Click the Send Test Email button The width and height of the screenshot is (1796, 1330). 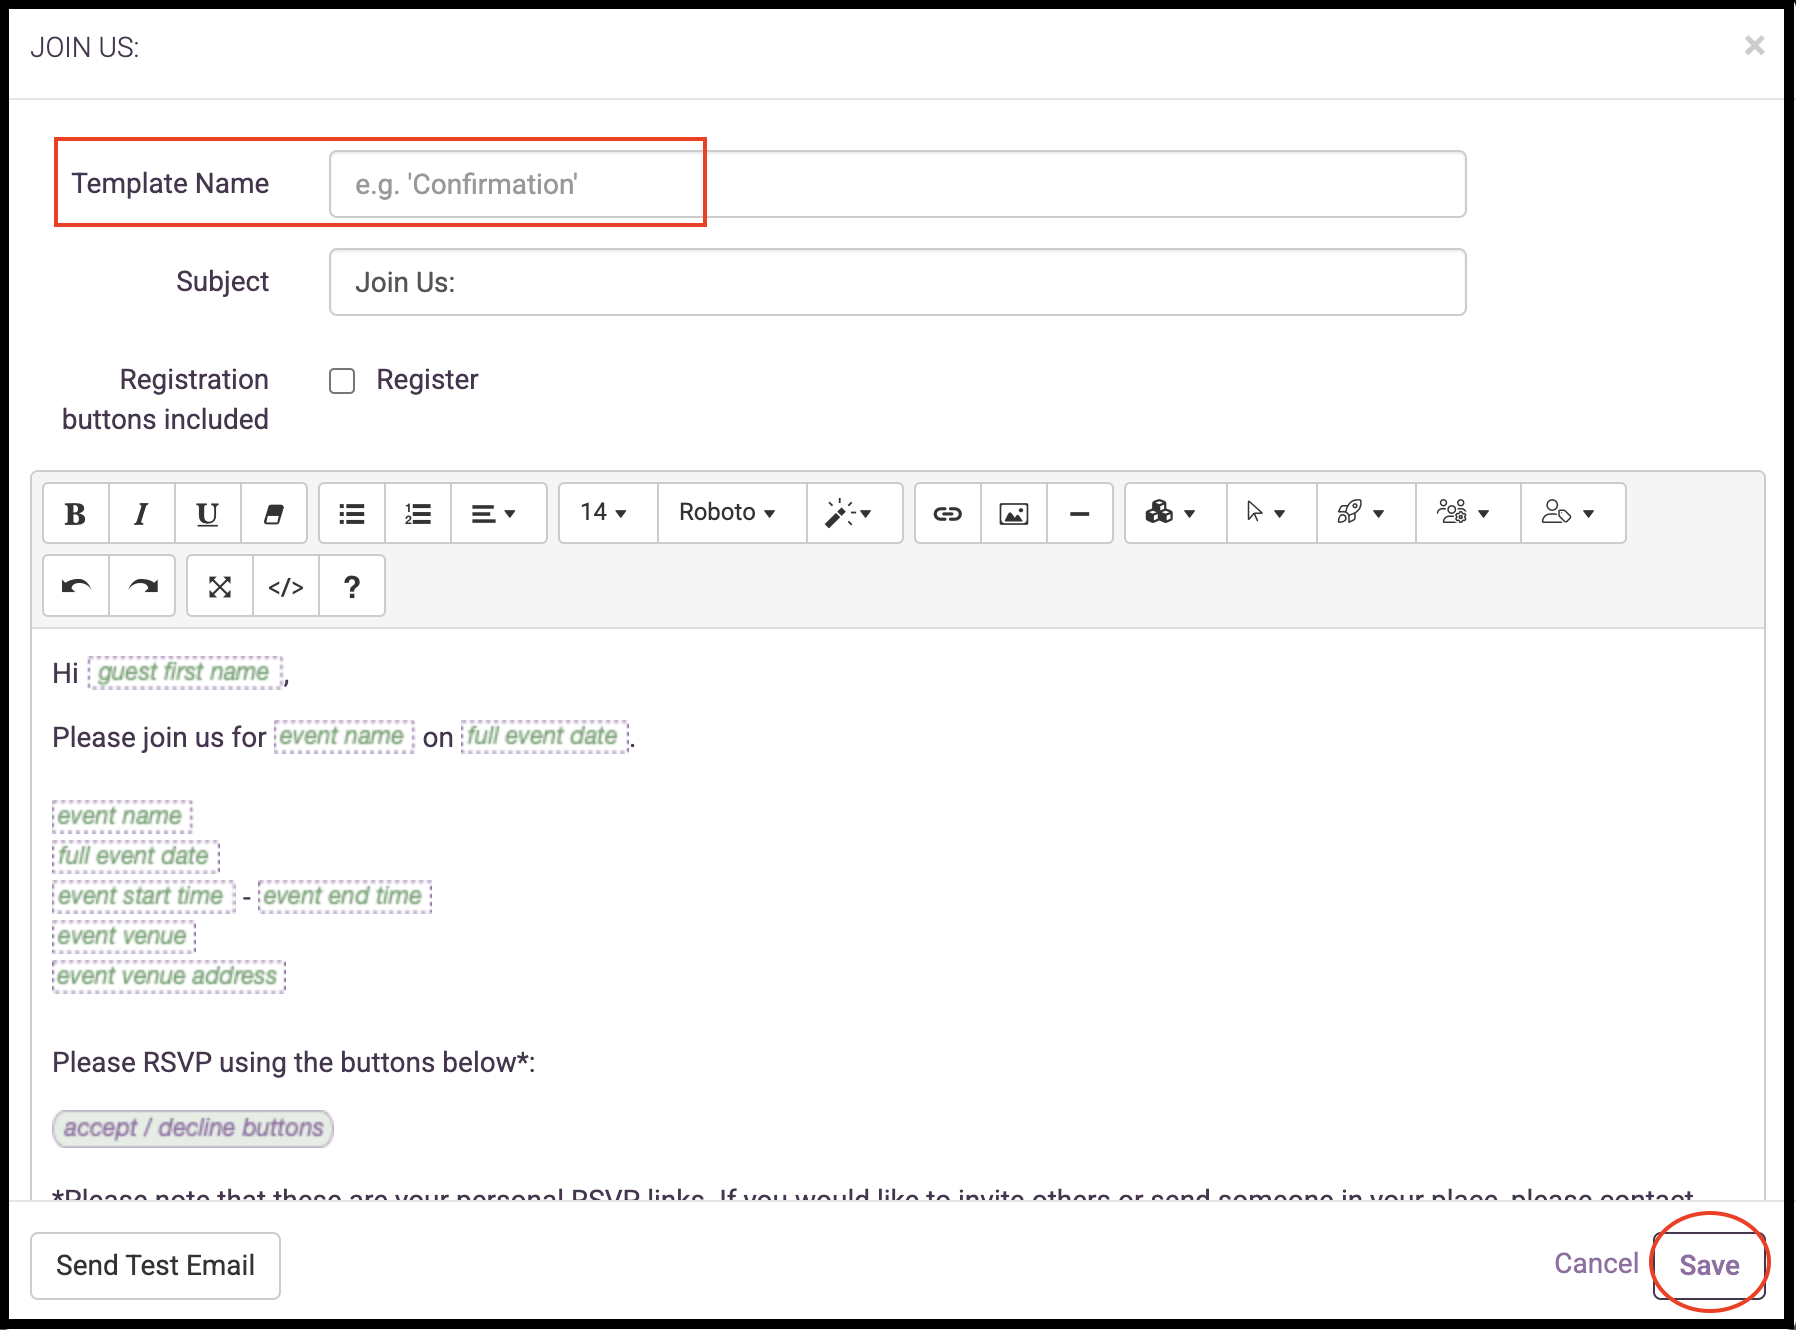tap(155, 1266)
